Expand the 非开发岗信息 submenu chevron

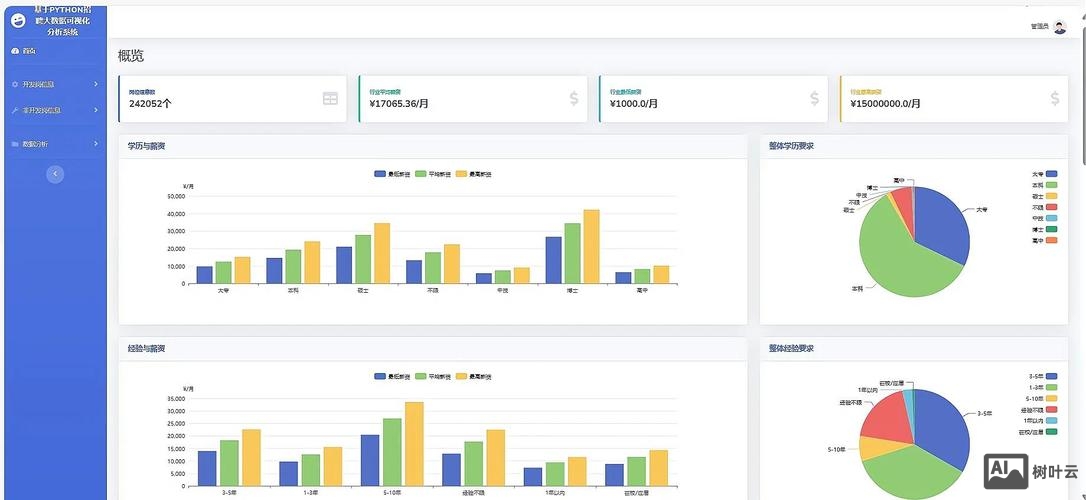96,110
